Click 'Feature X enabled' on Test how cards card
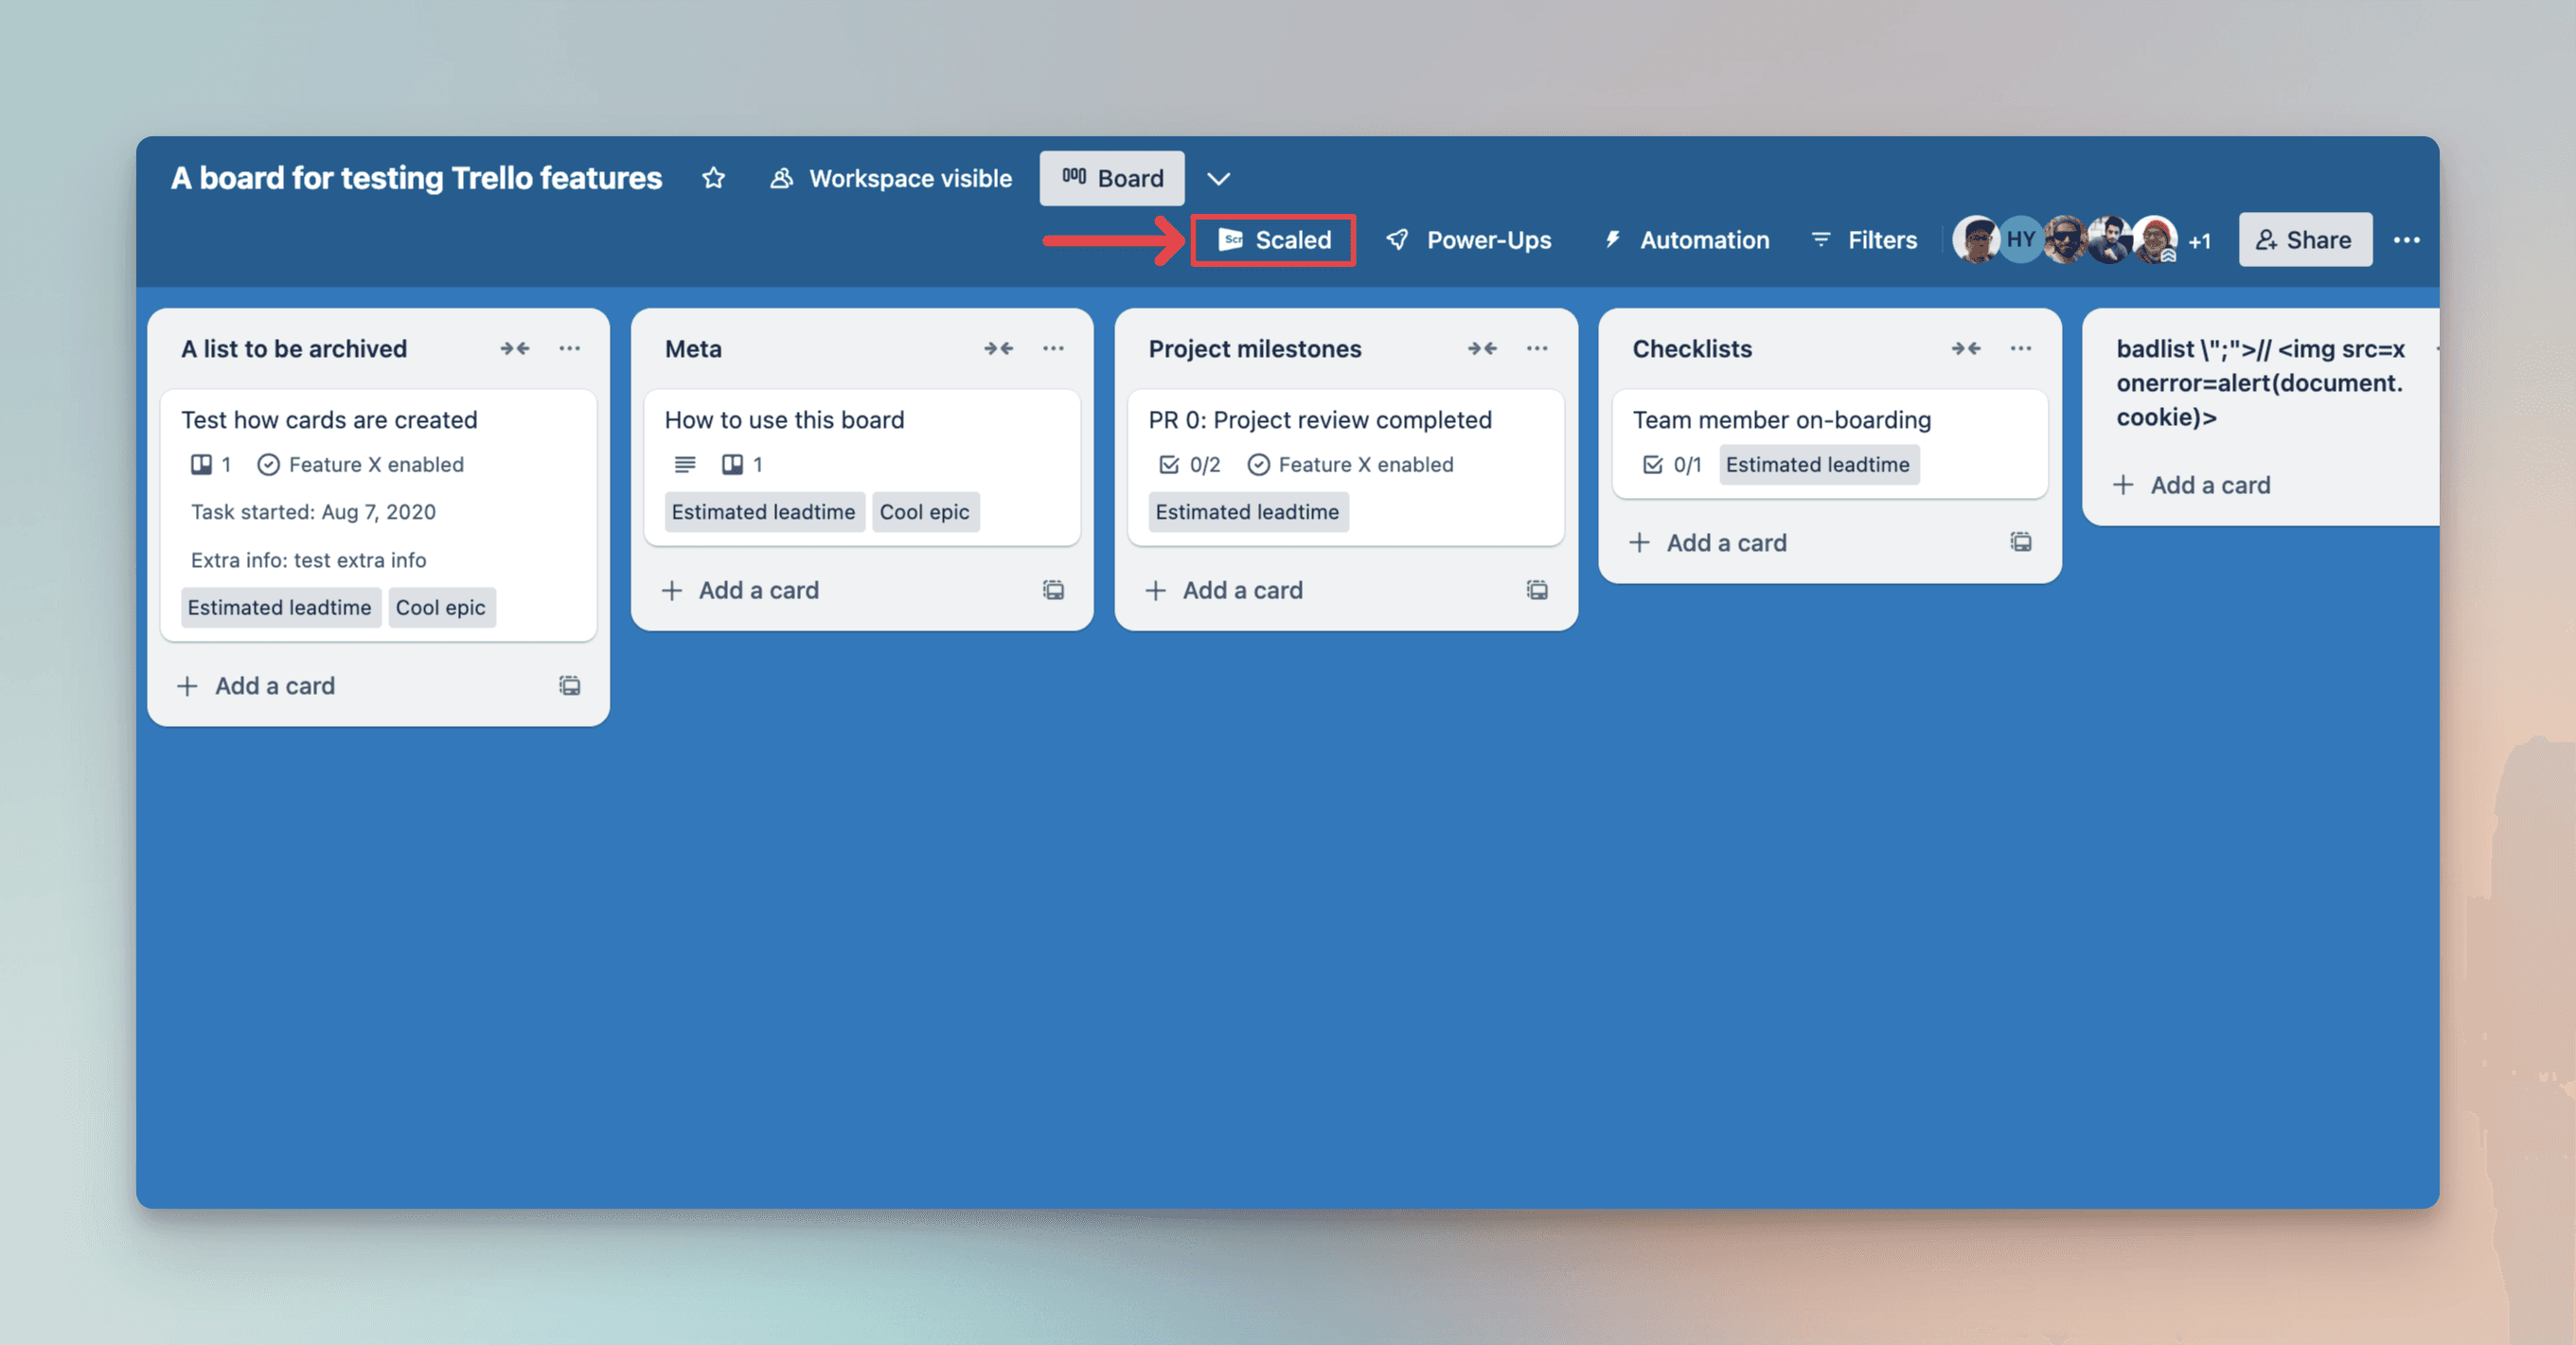This screenshot has width=2576, height=1345. tap(361, 465)
